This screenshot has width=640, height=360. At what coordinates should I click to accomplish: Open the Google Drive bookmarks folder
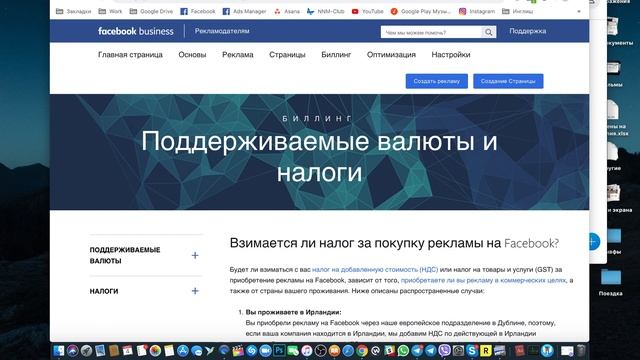(x=151, y=11)
